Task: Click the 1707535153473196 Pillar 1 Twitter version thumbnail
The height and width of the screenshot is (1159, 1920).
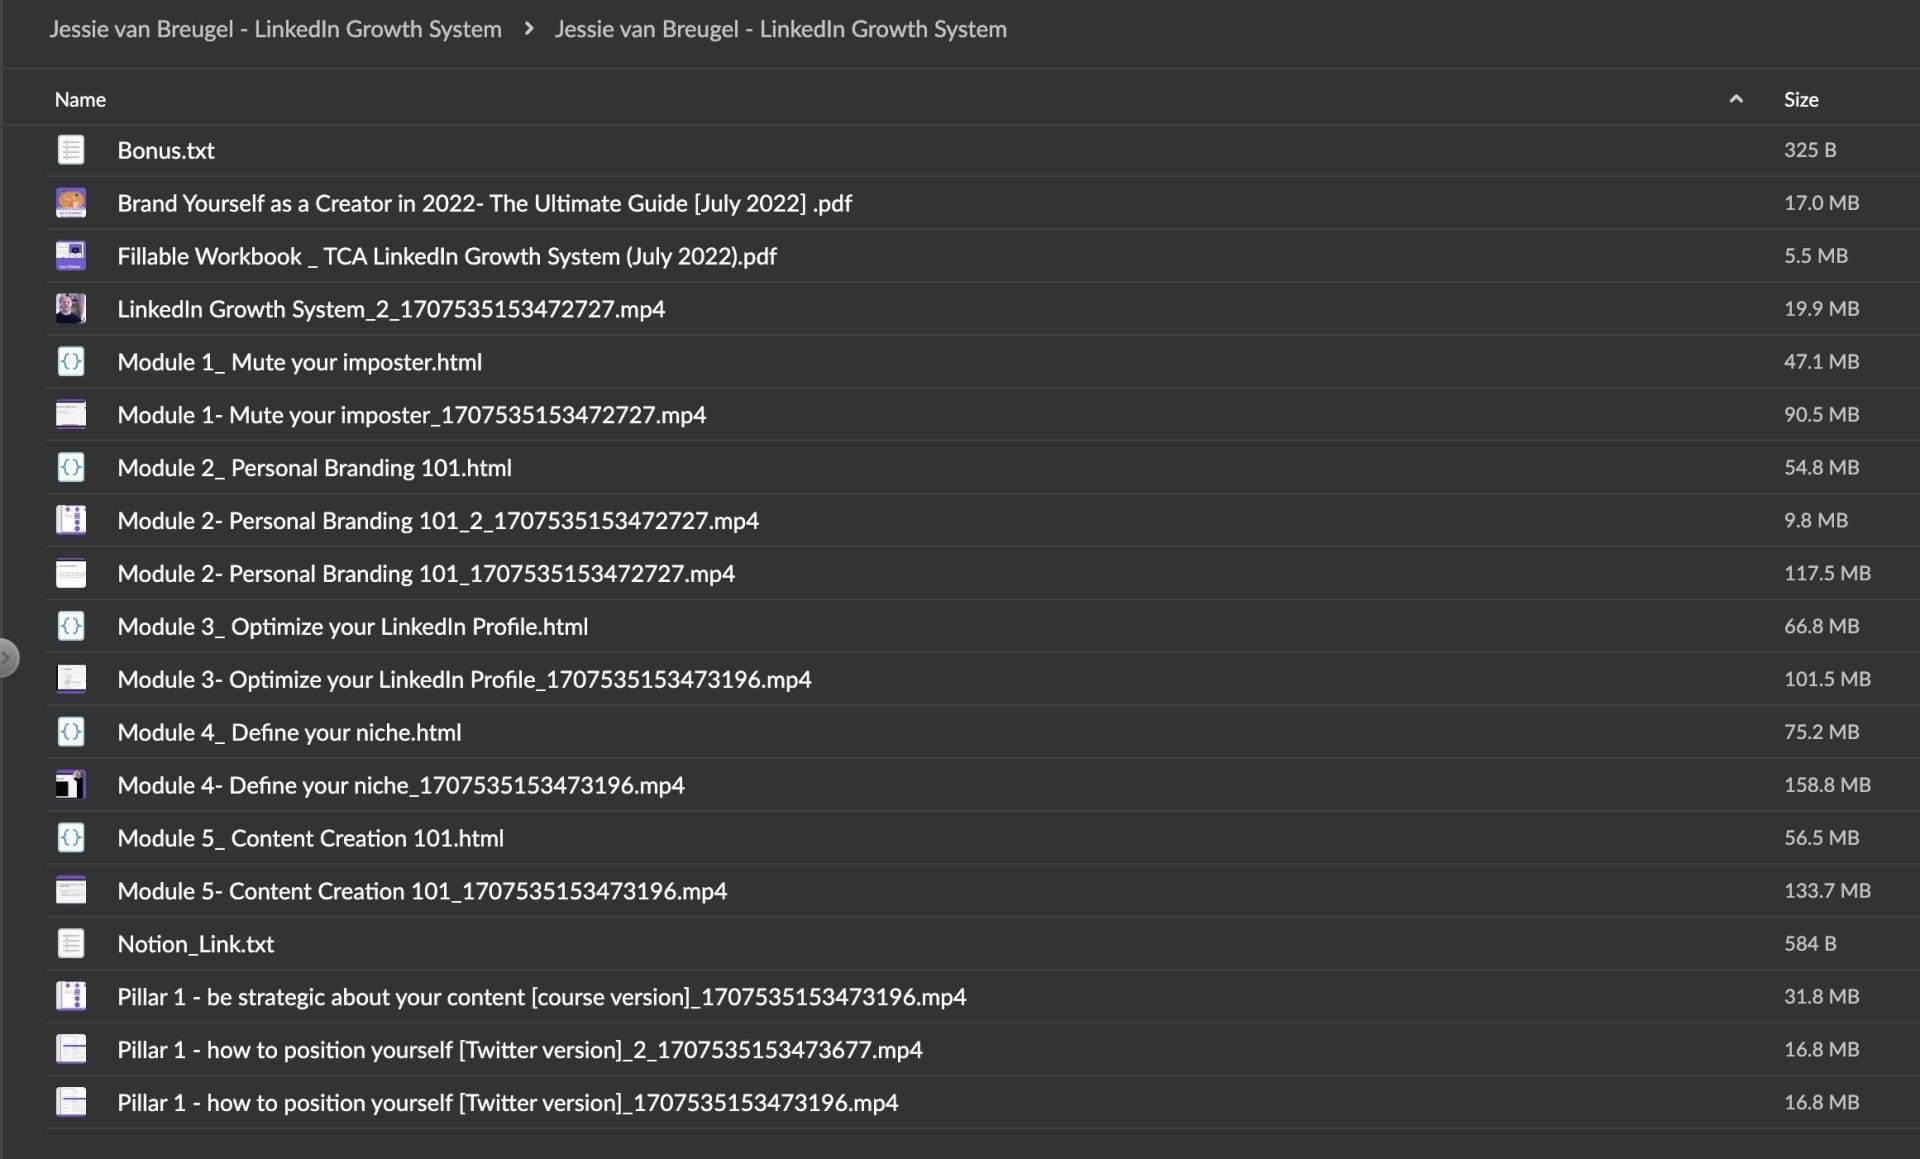Action: tap(71, 1104)
